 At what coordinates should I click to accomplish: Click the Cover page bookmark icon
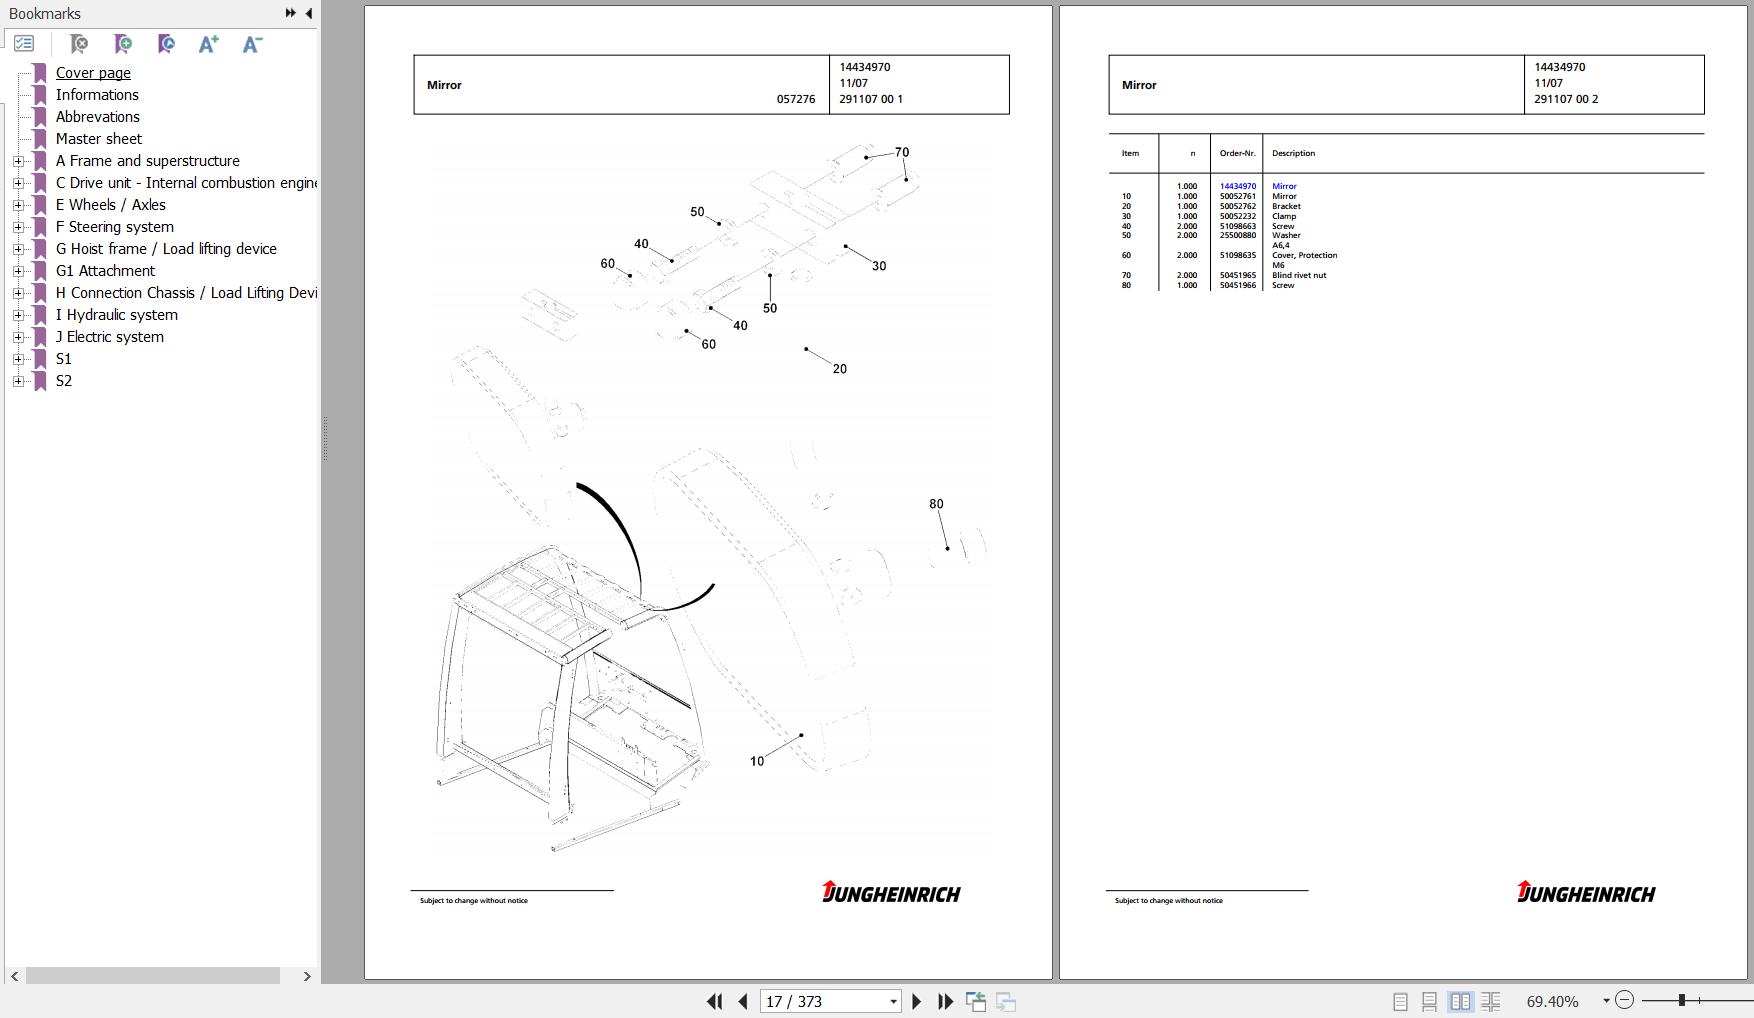click(40, 73)
